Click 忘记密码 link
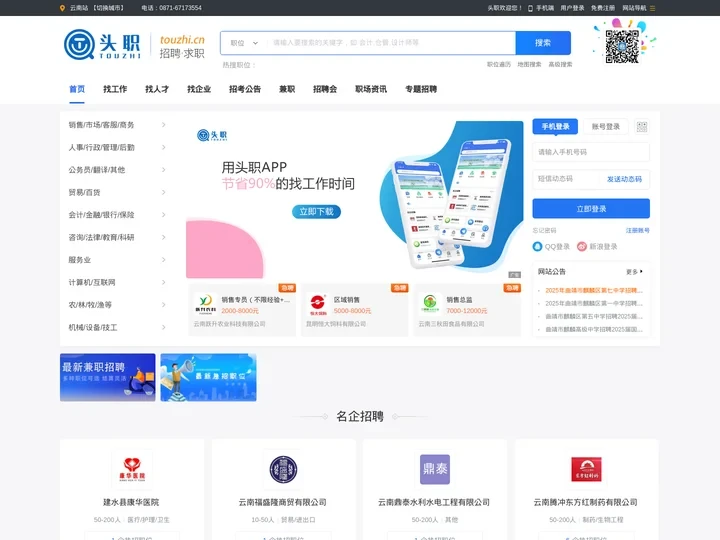Screen dimensions: 720x540 click(545, 231)
